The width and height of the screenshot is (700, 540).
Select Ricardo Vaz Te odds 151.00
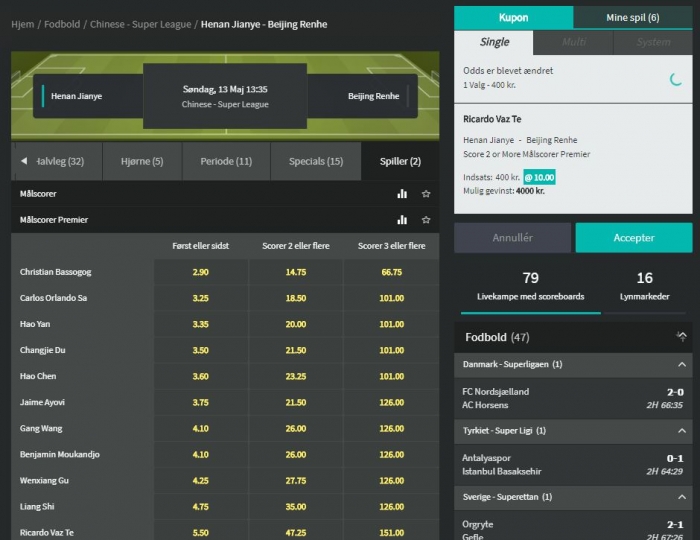click(x=392, y=532)
